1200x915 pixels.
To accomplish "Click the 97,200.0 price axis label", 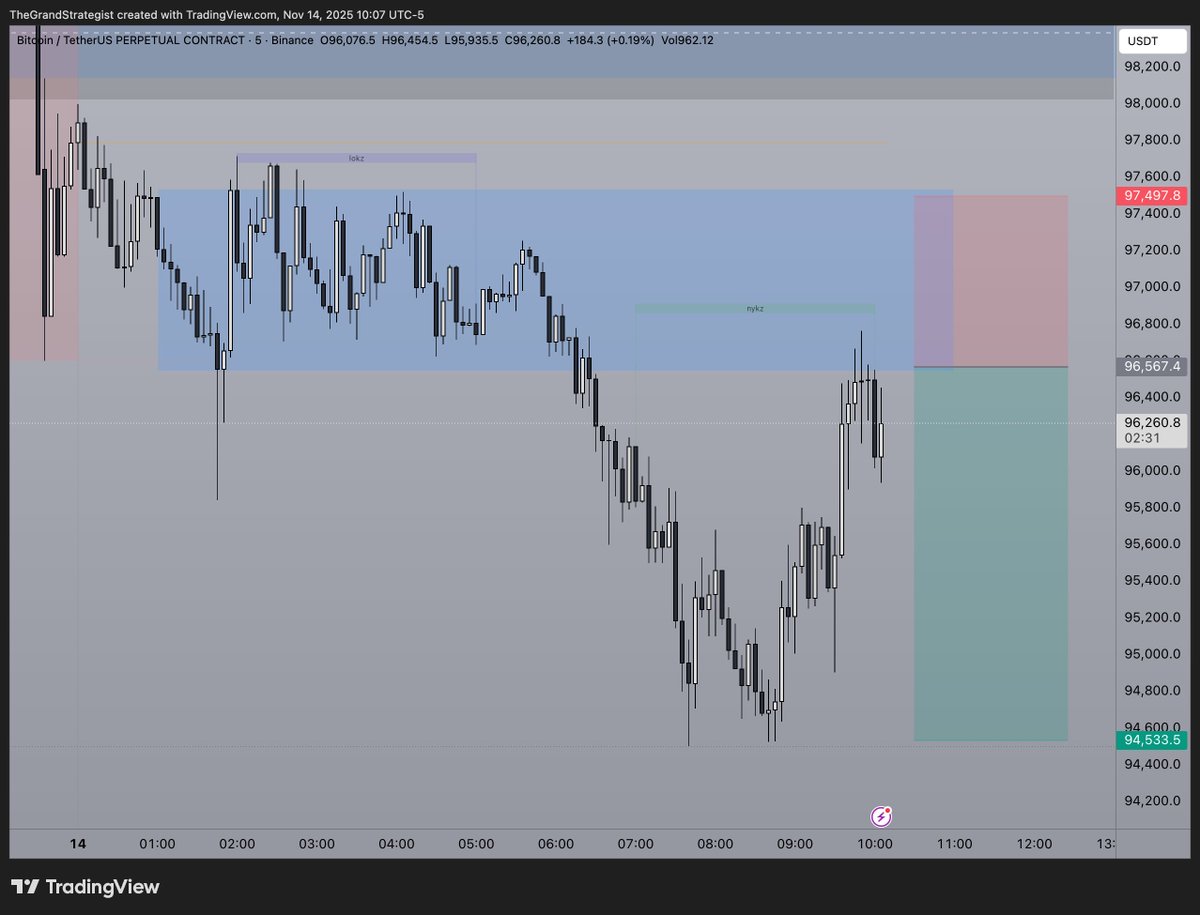I will (1153, 250).
